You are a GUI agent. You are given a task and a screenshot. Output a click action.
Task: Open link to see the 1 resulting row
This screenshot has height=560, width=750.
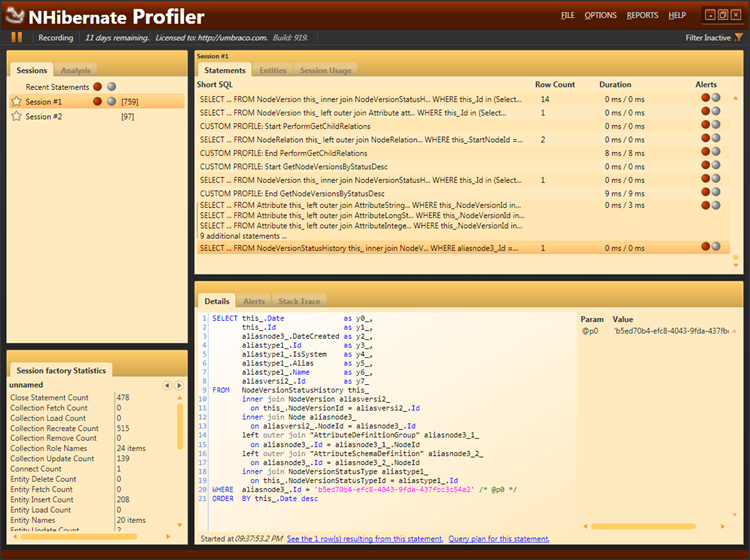click(x=365, y=539)
